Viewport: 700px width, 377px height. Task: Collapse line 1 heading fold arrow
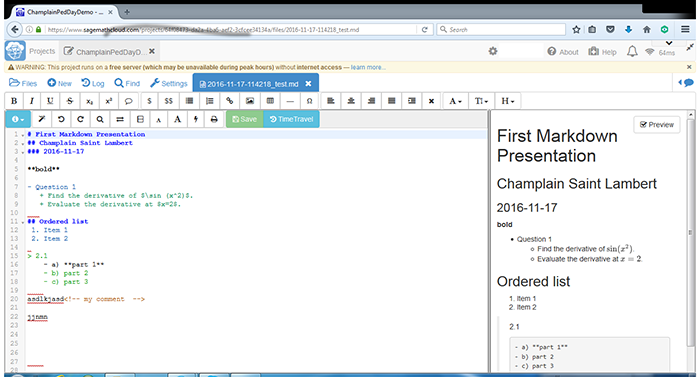click(23, 135)
